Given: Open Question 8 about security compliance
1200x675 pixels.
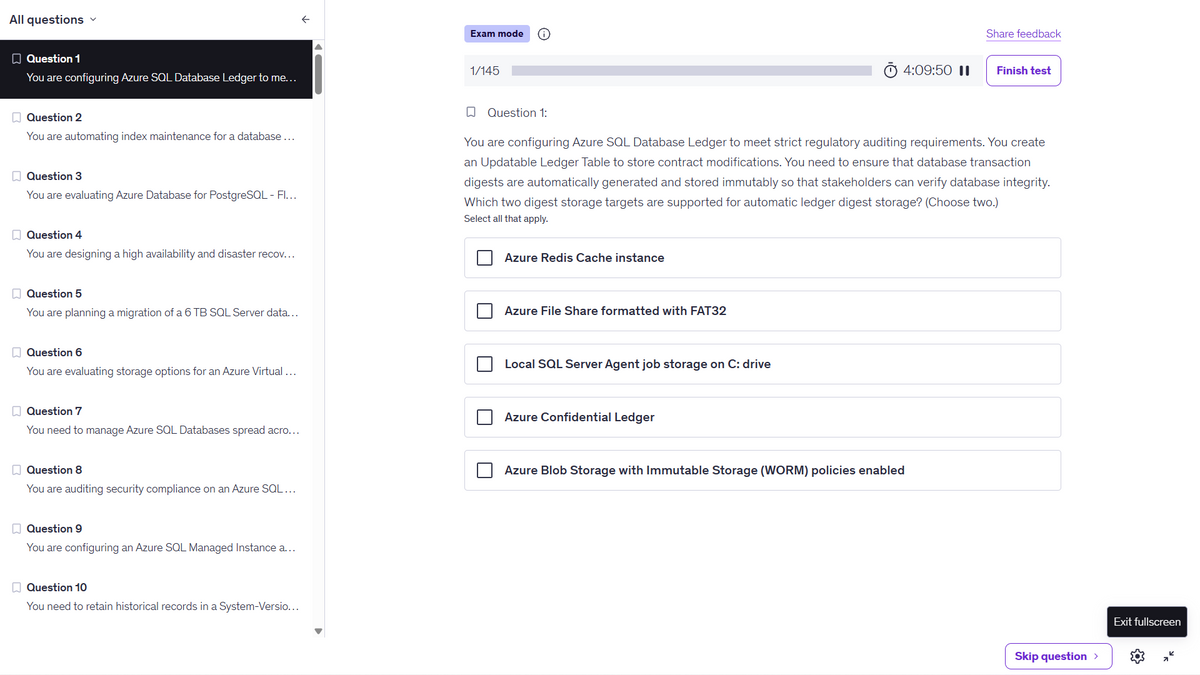Looking at the screenshot, I should click(x=156, y=480).
